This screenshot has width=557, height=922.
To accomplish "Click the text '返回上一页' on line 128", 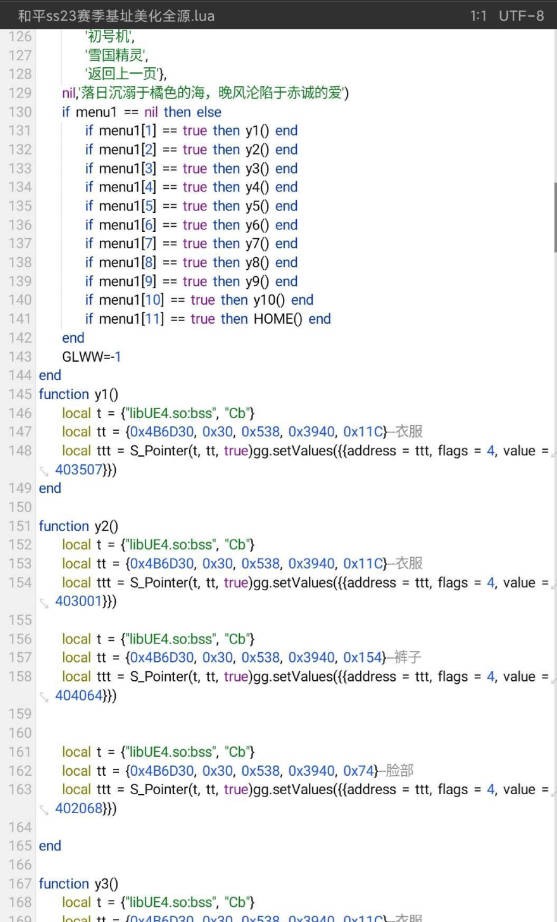I will [x=125, y=74].
